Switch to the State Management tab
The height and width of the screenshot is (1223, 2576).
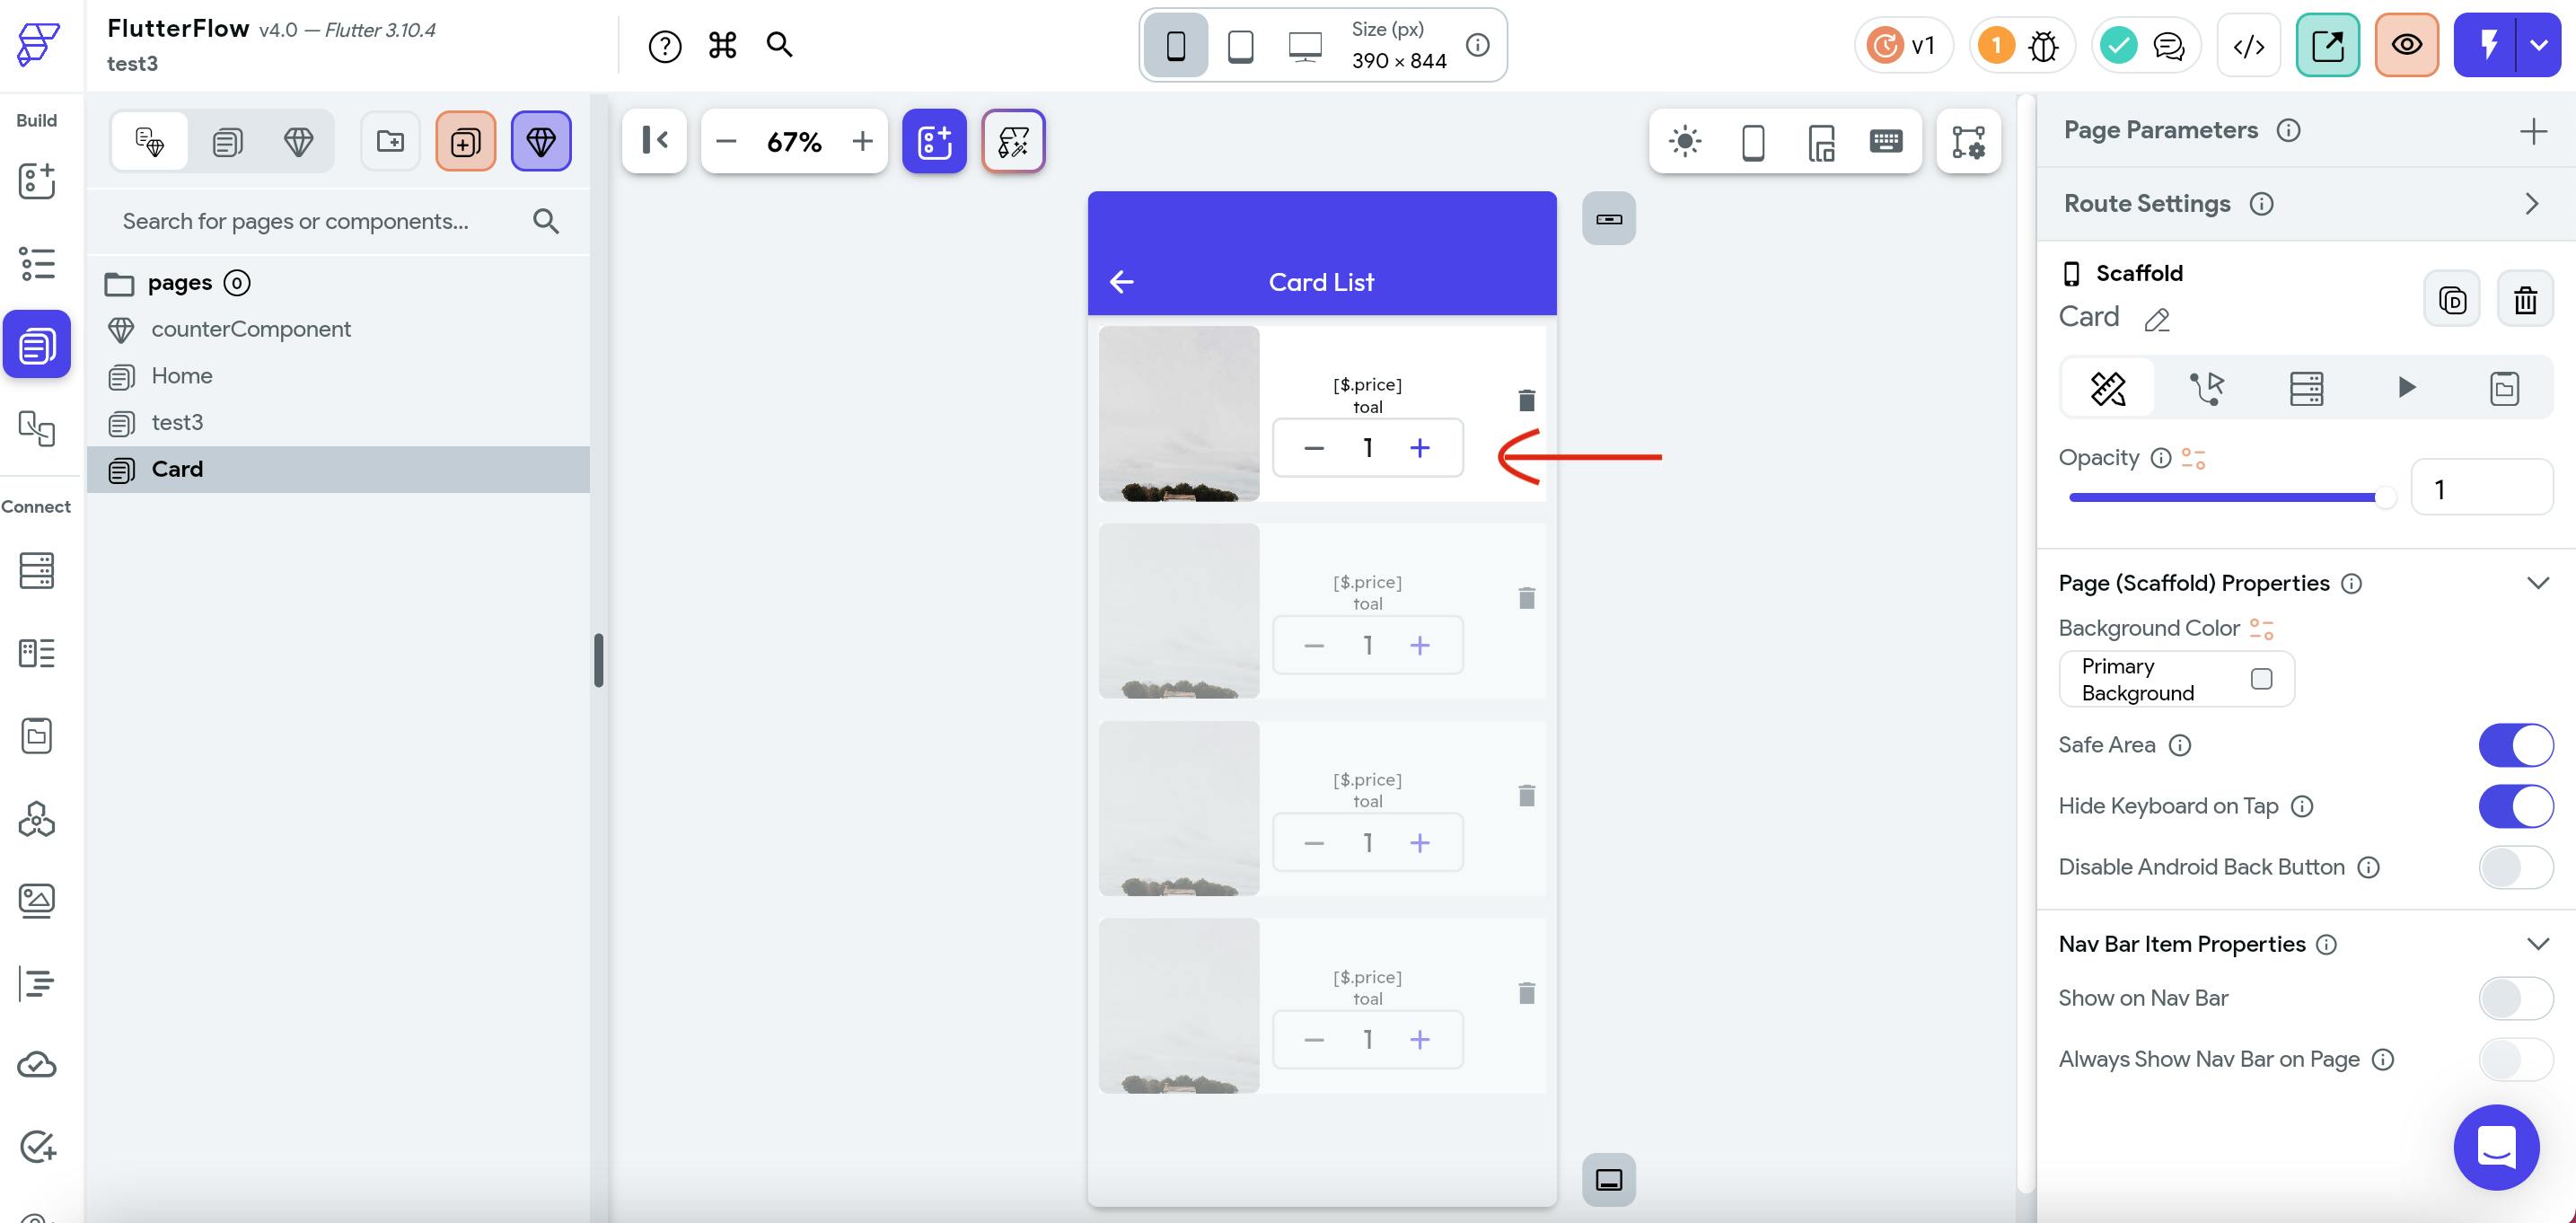[x=2504, y=388]
